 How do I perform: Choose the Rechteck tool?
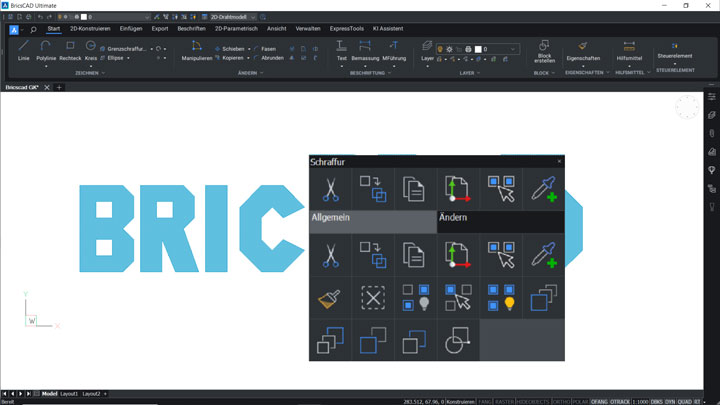pos(70,51)
